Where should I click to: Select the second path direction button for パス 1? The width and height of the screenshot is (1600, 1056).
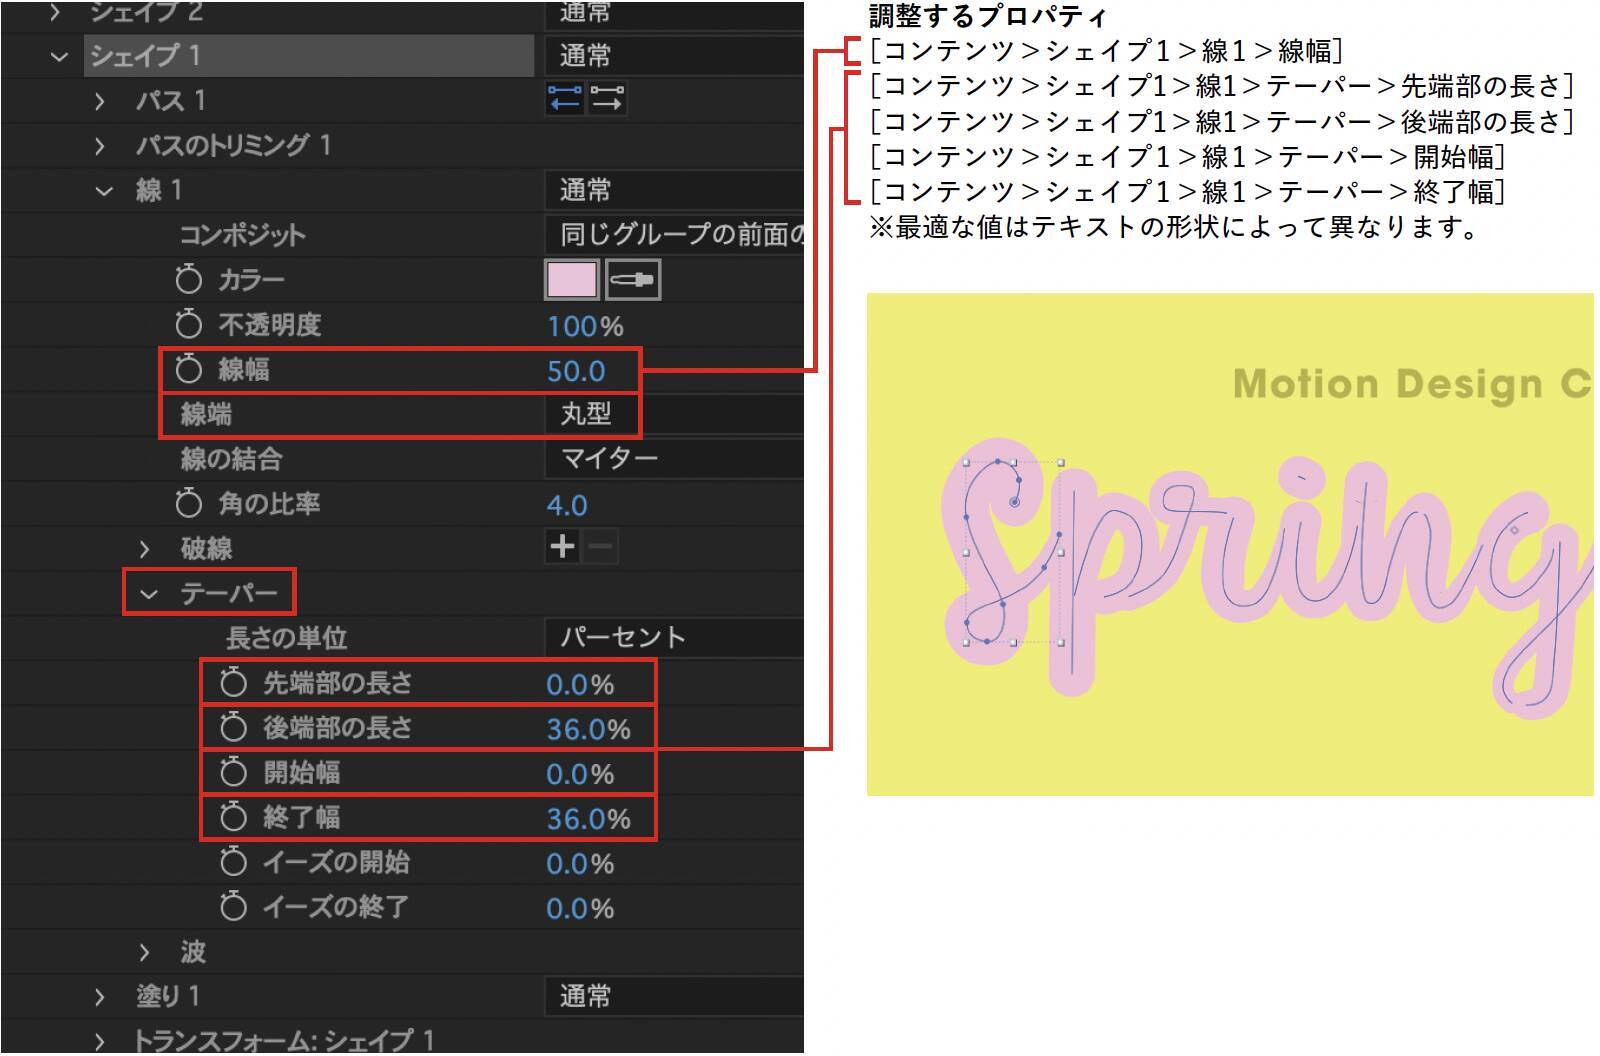[607, 99]
